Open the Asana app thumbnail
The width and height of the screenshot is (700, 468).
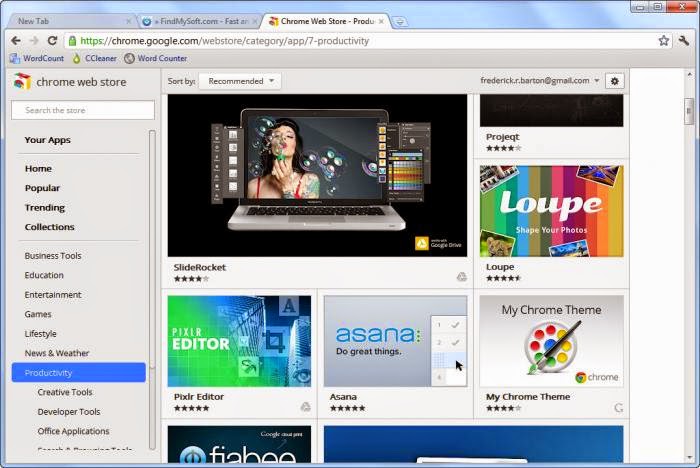click(396, 341)
